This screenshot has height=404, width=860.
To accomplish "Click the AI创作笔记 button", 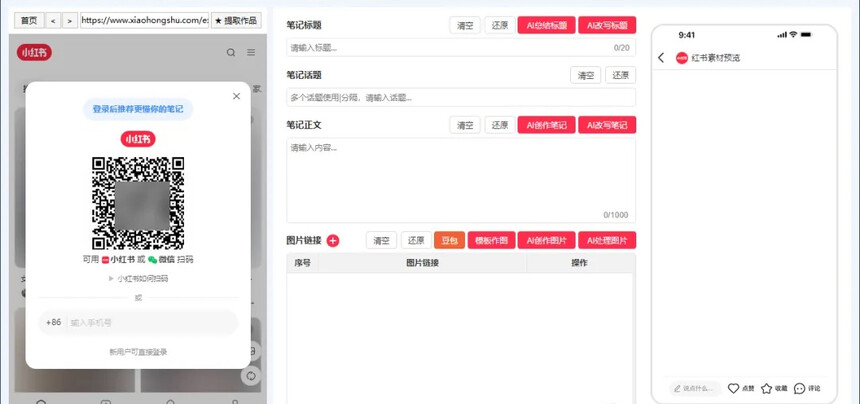I will 546,125.
